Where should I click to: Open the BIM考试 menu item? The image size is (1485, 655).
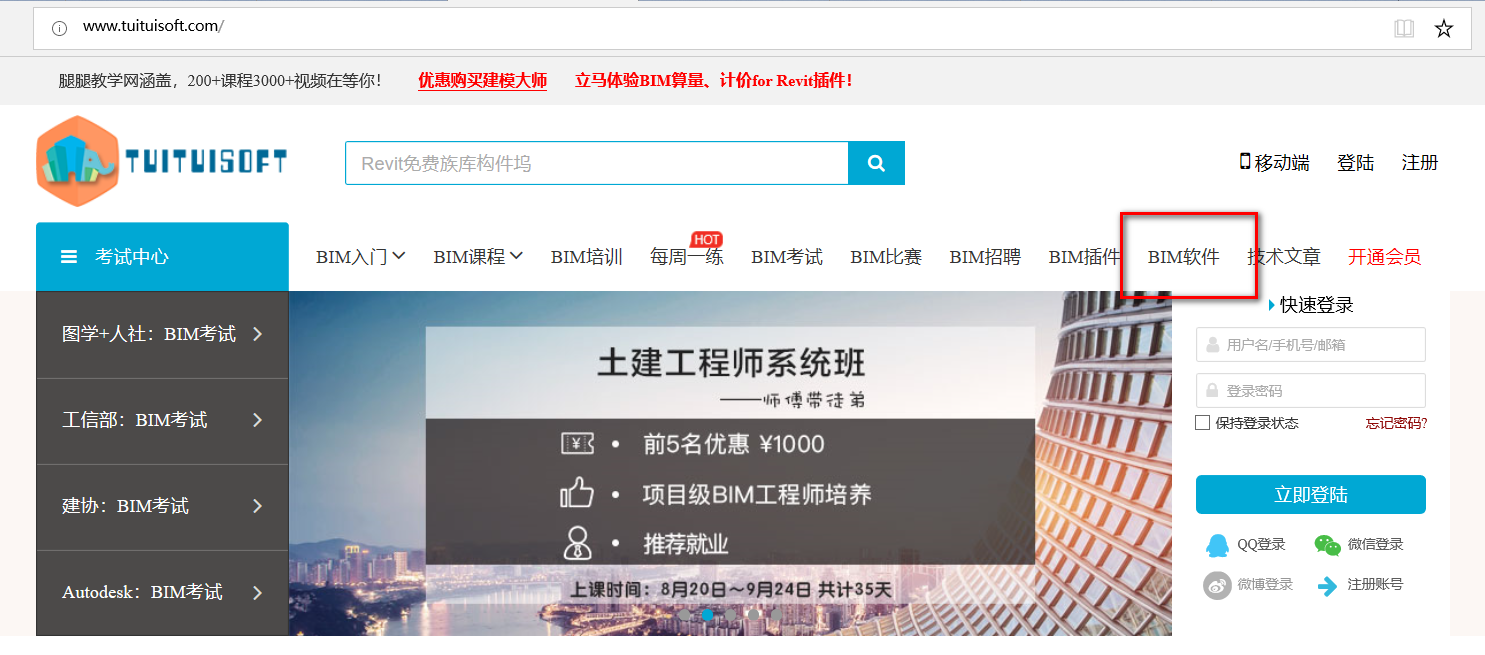point(787,257)
